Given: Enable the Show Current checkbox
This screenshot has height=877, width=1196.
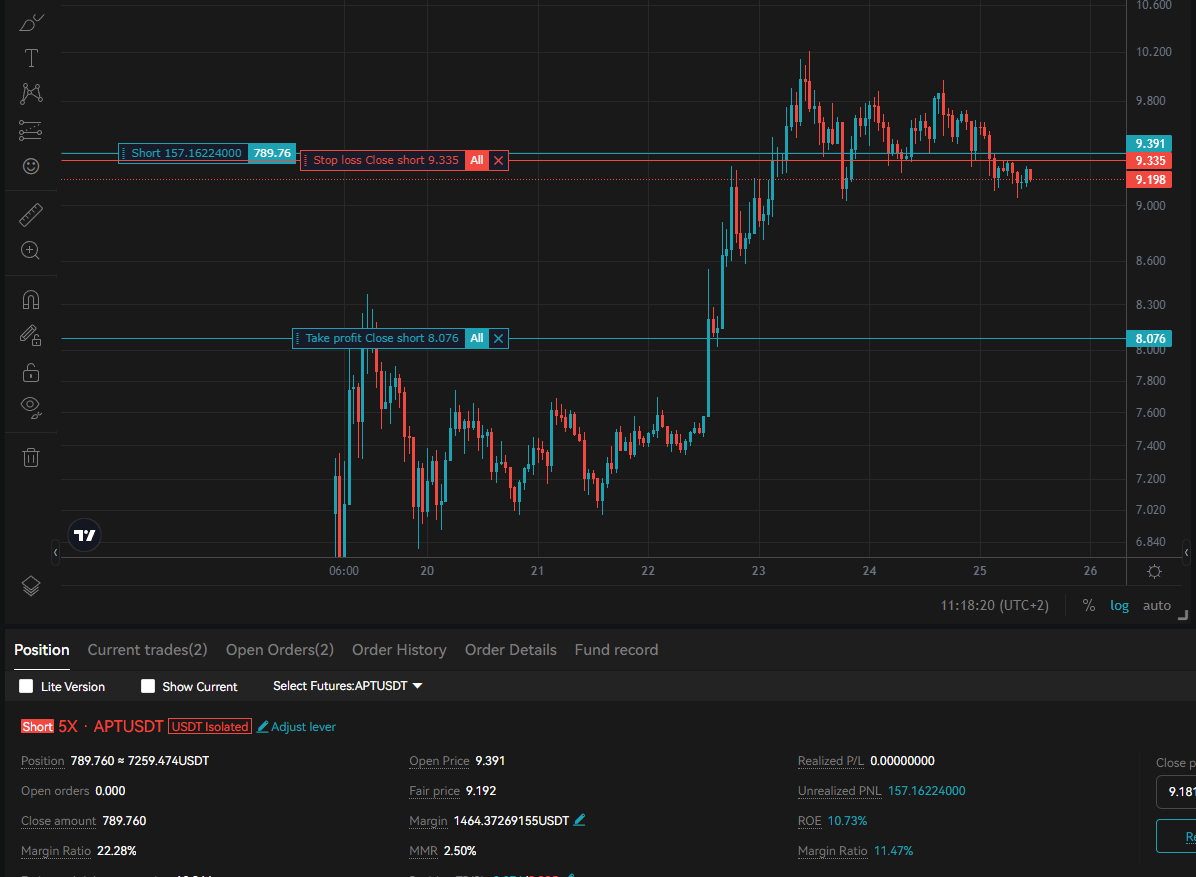Looking at the screenshot, I should [x=148, y=686].
